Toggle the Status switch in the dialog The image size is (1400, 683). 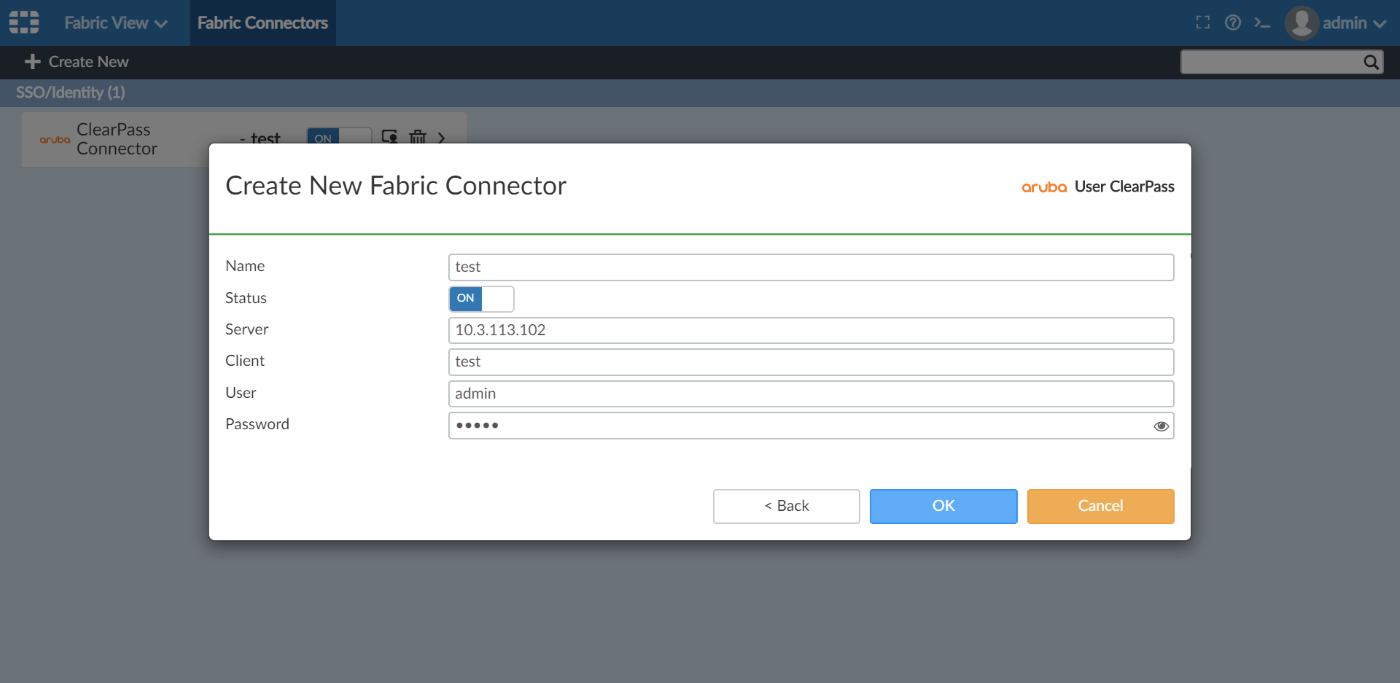481,298
